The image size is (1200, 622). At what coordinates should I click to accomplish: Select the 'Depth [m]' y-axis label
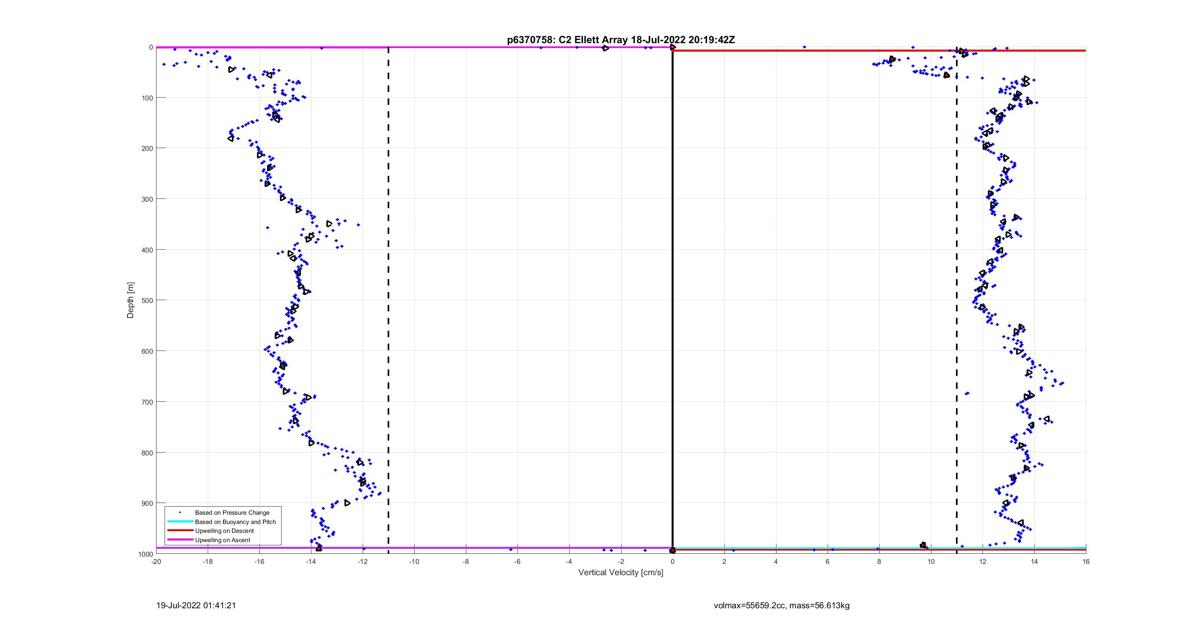(131, 300)
